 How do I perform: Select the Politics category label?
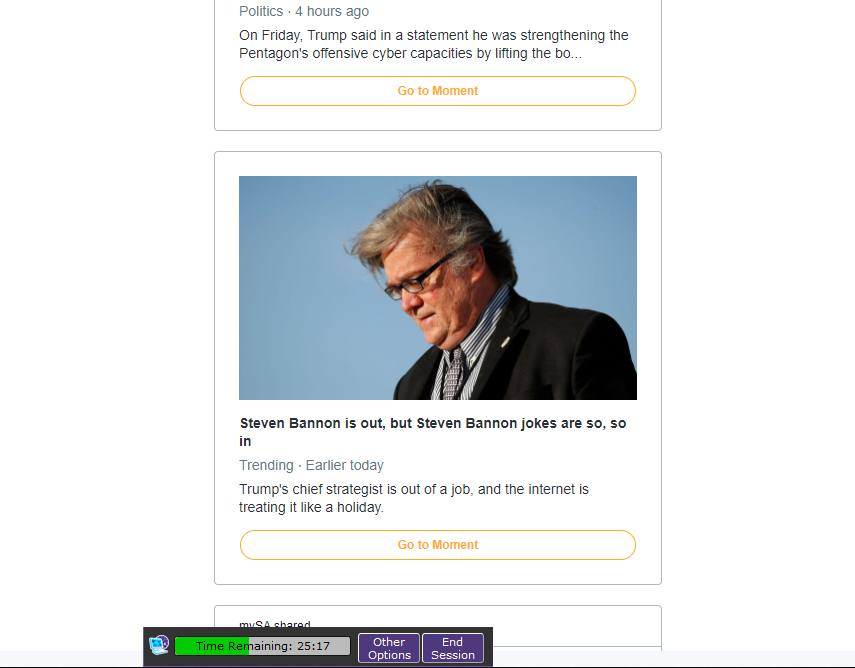(x=261, y=11)
